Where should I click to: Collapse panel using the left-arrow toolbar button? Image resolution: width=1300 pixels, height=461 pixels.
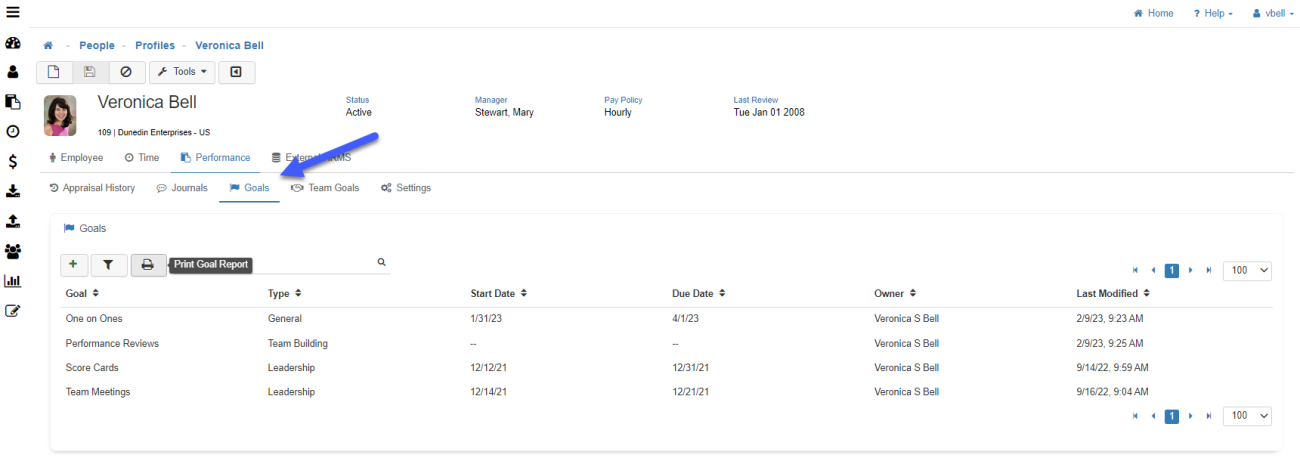(x=236, y=72)
